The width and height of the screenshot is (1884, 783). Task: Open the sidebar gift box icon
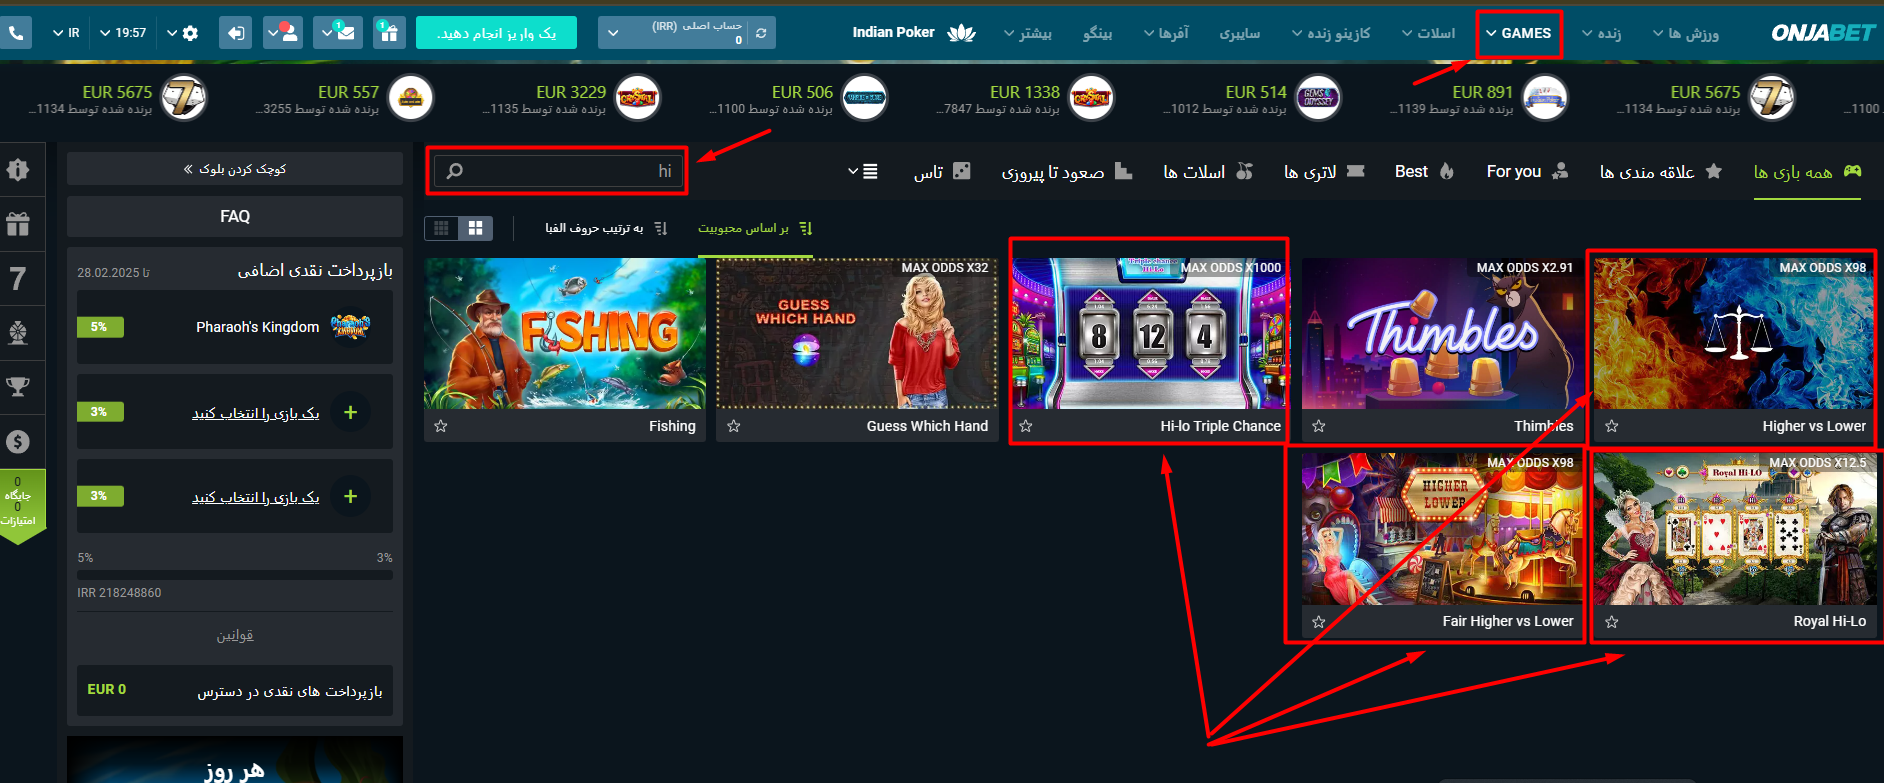18,224
